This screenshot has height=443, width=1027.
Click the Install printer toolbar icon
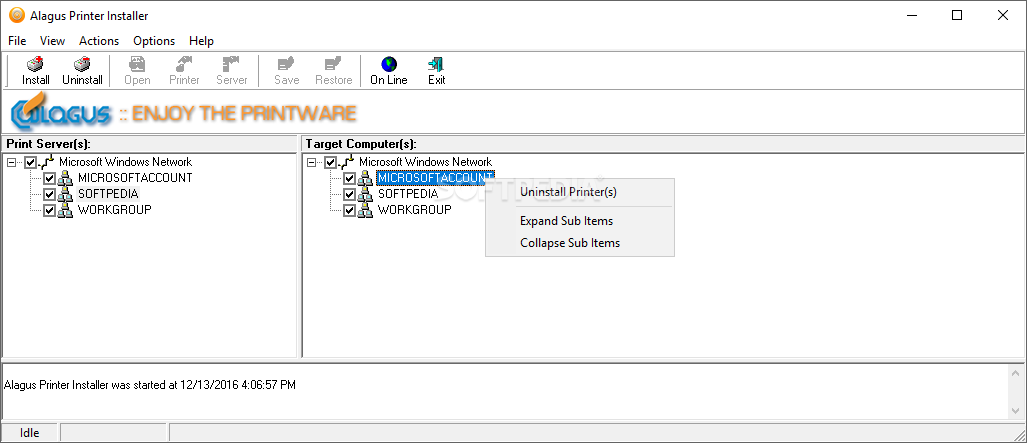point(35,65)
